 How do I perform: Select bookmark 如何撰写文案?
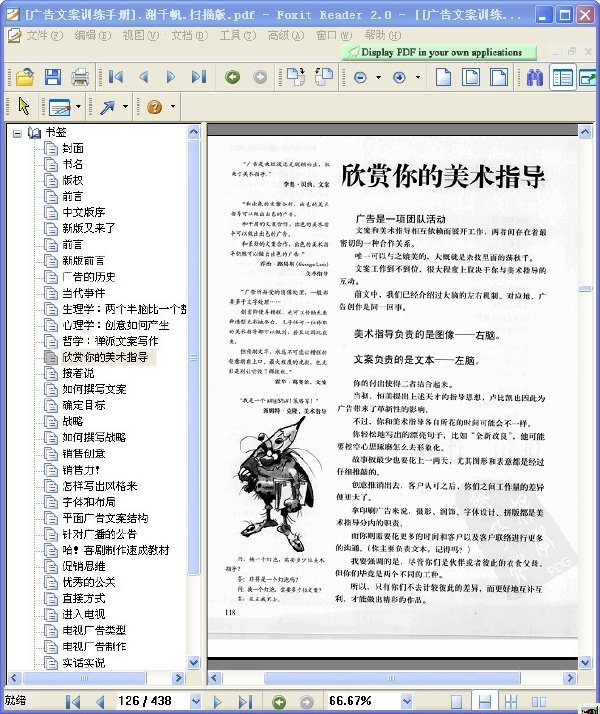(x=94, y=389)
